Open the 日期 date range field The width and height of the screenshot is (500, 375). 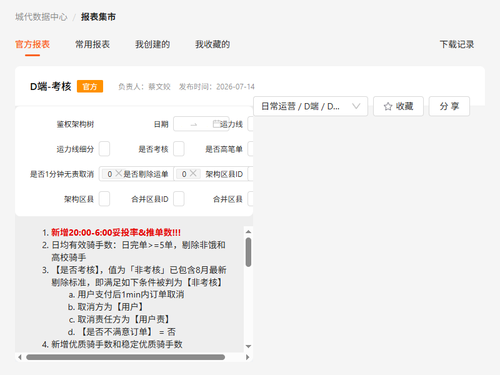[201, 124]
